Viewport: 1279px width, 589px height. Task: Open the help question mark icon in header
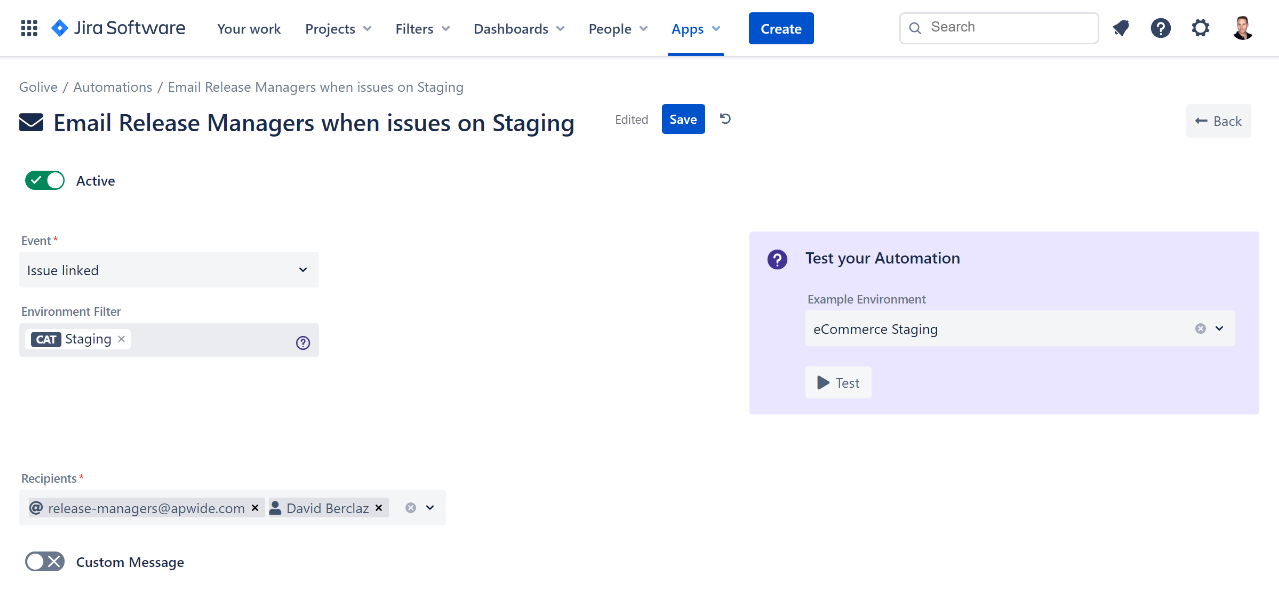(x=1160, y=28)
